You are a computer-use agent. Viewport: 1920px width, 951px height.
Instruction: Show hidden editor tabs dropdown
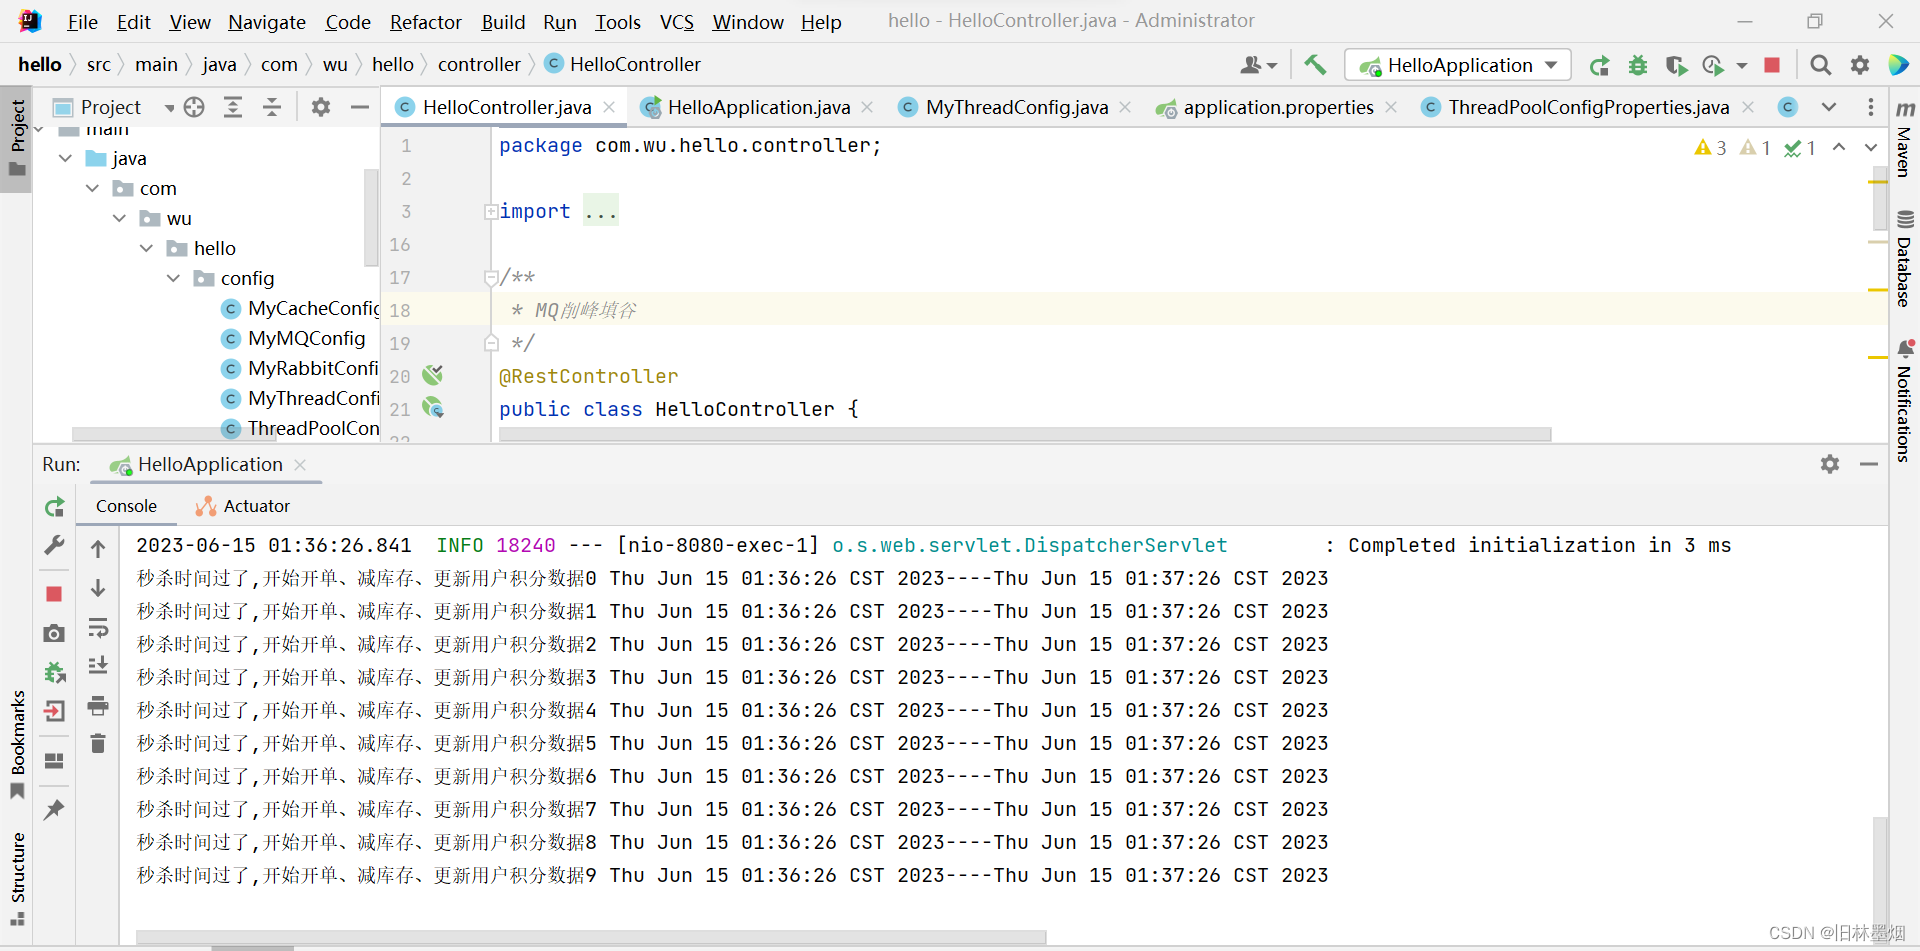coord(1829,107)
